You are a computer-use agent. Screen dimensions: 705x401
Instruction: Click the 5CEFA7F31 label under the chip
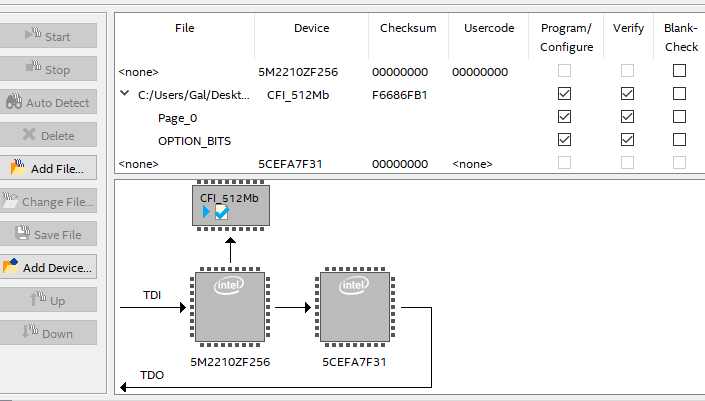354,362
